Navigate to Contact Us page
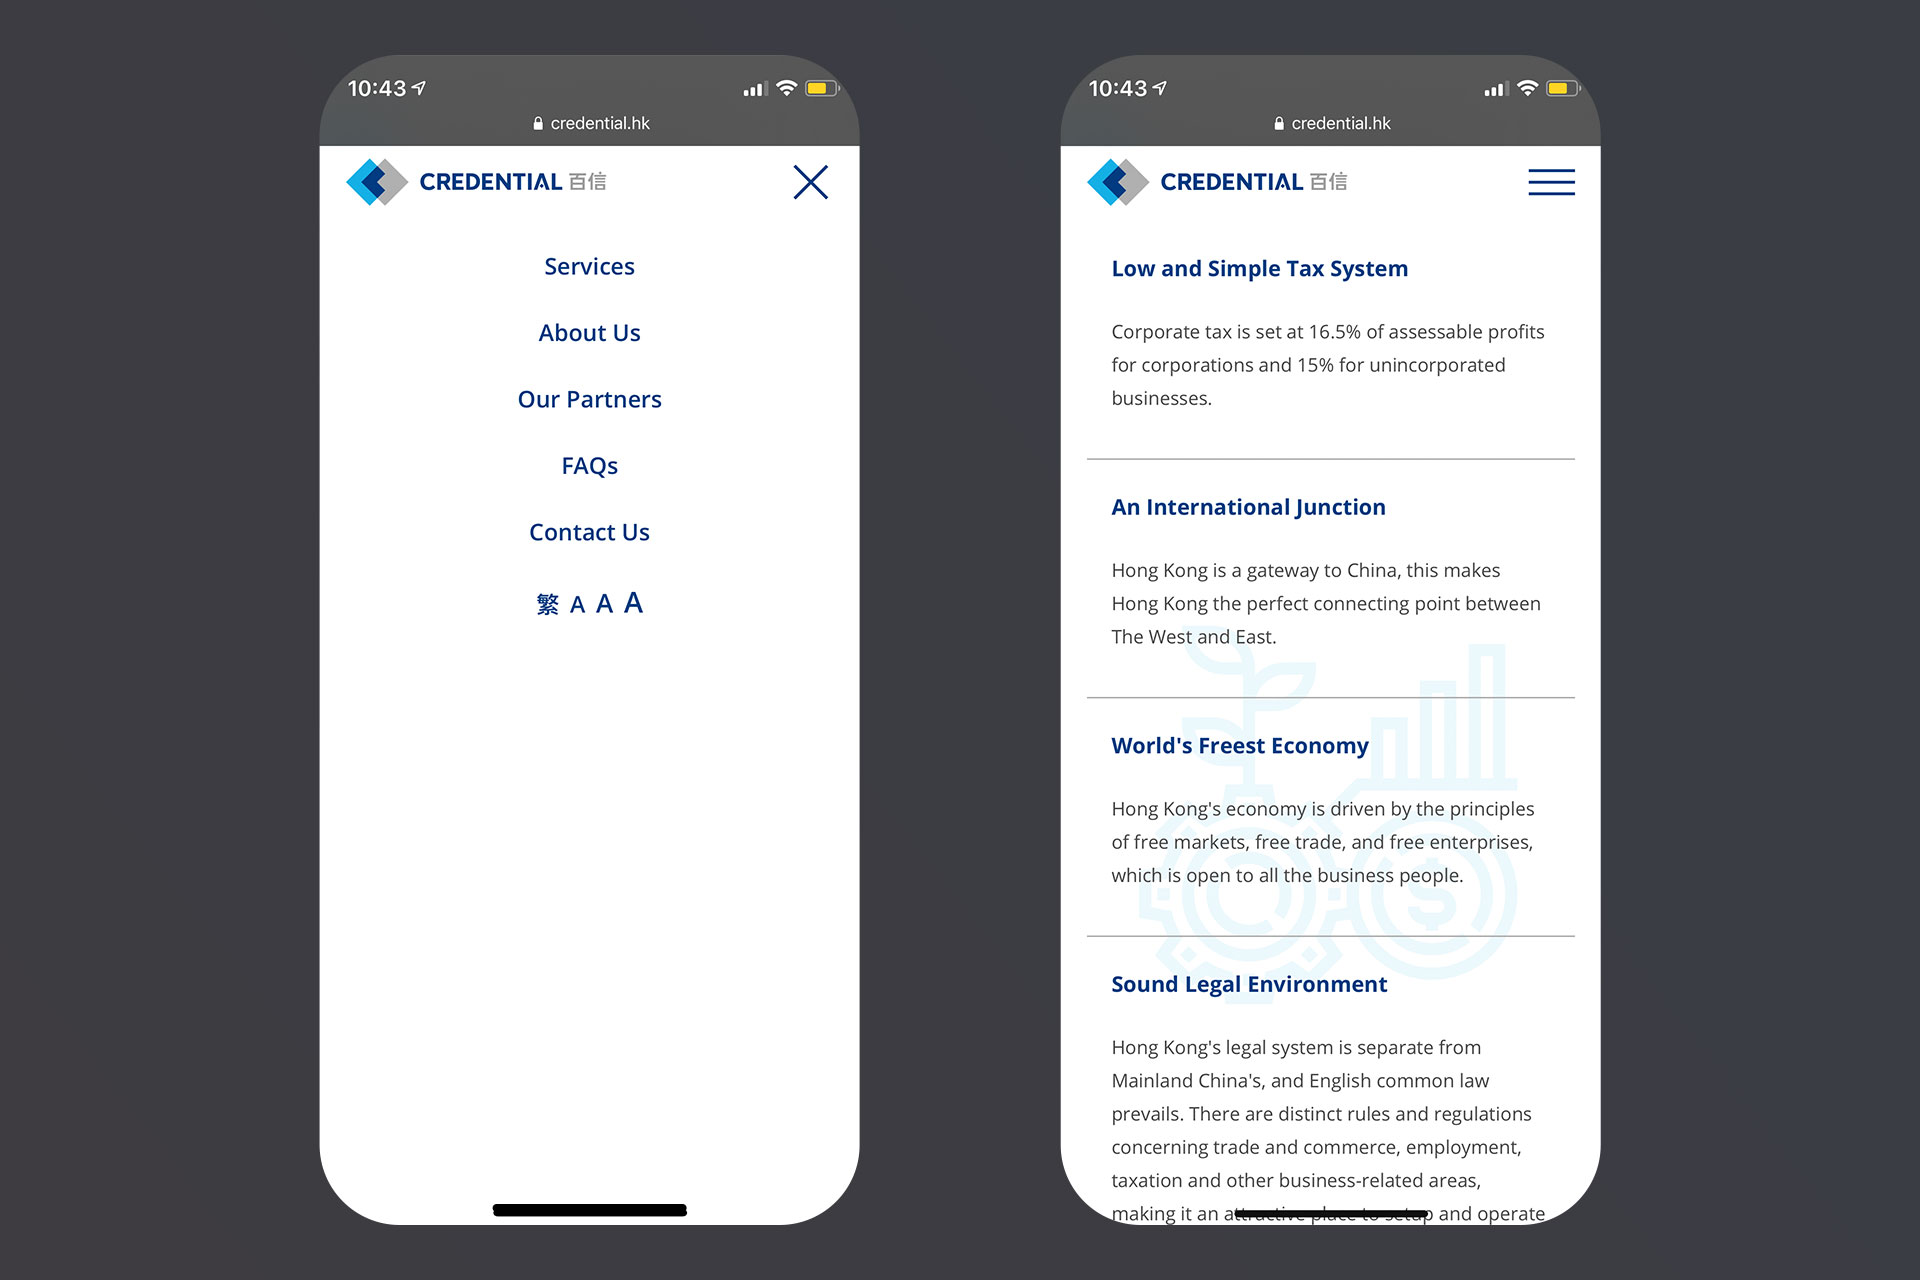 tap(589, 533)
